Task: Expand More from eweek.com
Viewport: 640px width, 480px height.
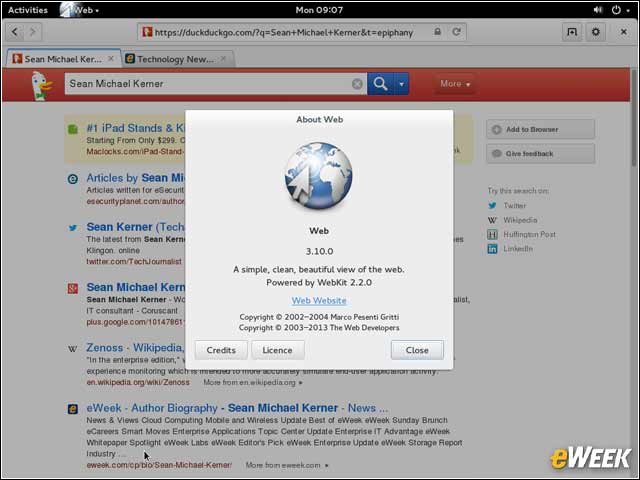Action: (x=287, y=465)
